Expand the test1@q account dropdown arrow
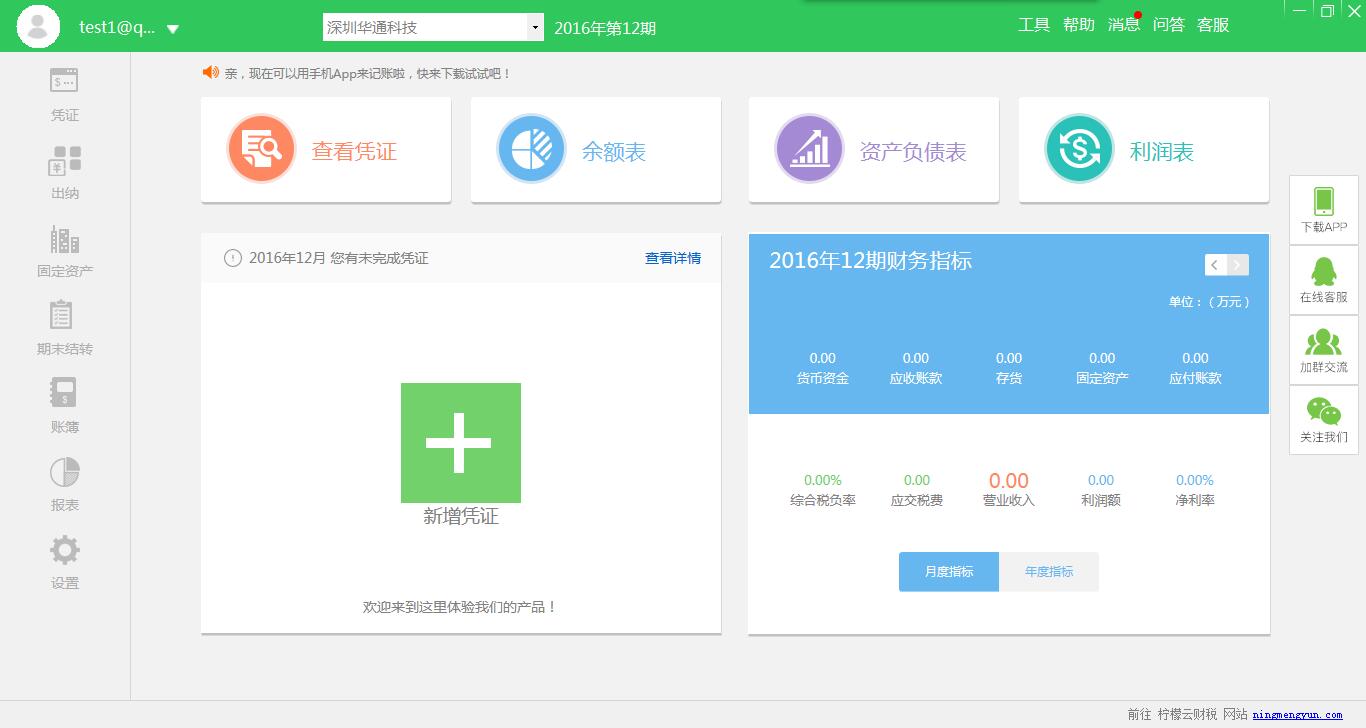 pos(174,29)
